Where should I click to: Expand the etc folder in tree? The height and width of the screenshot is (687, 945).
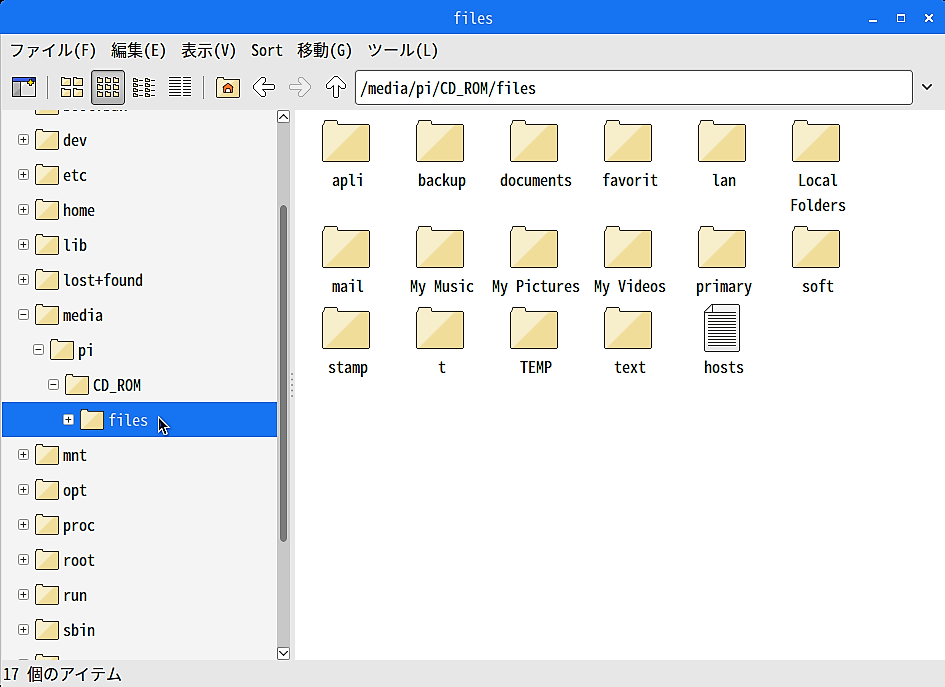click(24, 175)
